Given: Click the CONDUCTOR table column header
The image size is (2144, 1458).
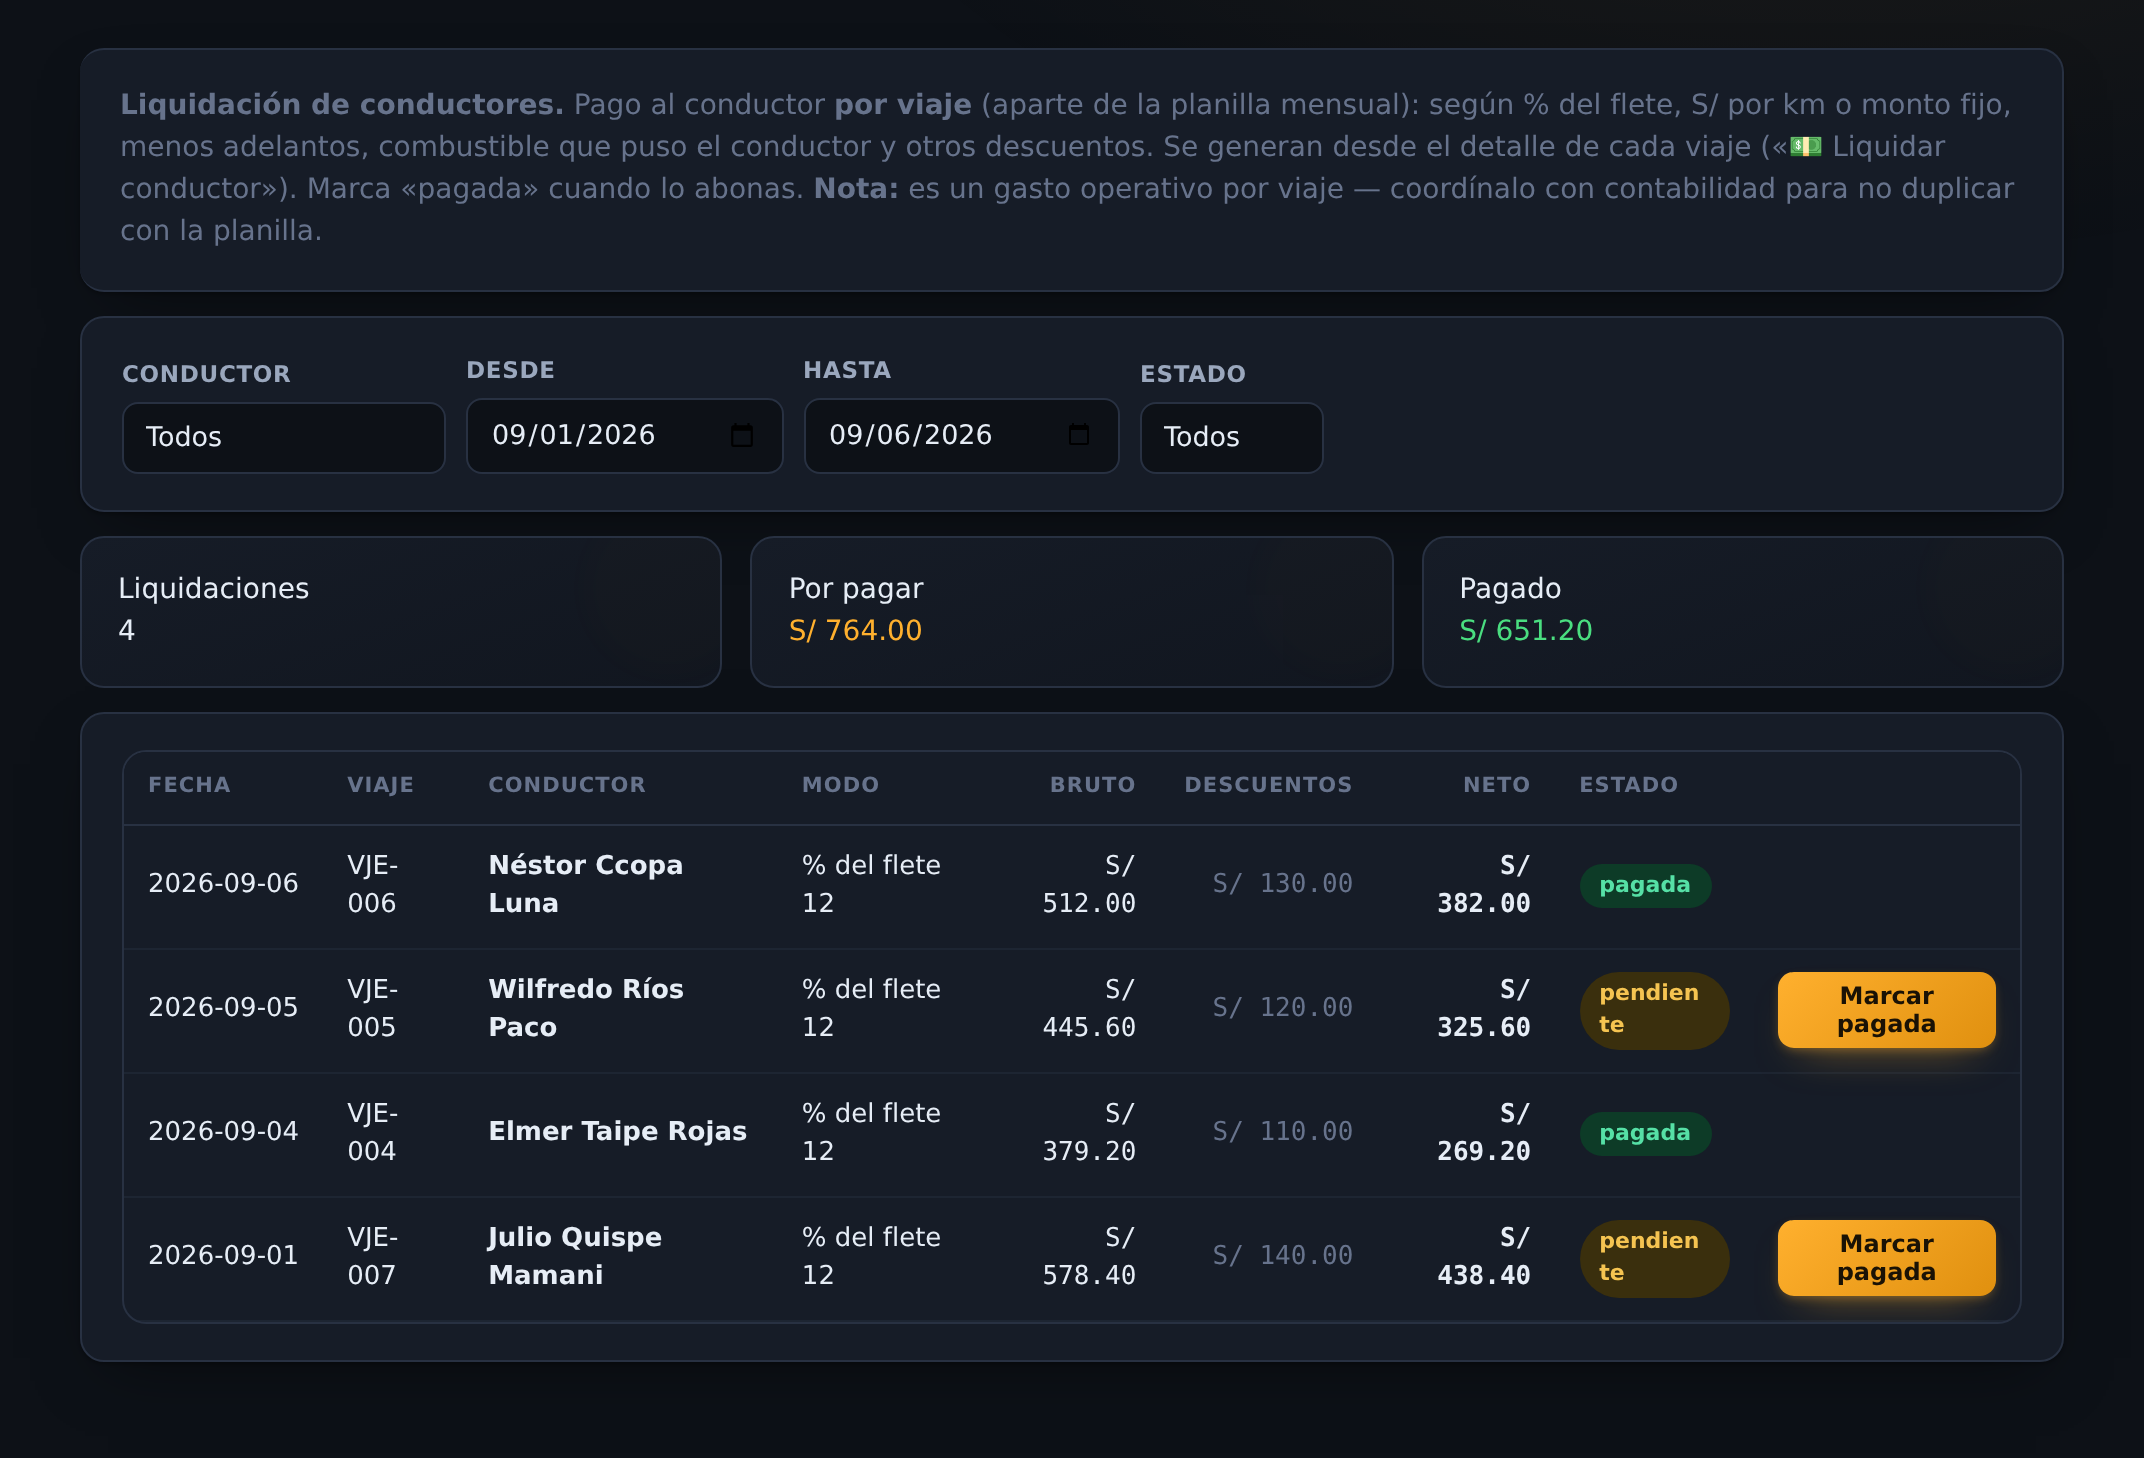Looking at the screenshot, I should coord(567,785).
